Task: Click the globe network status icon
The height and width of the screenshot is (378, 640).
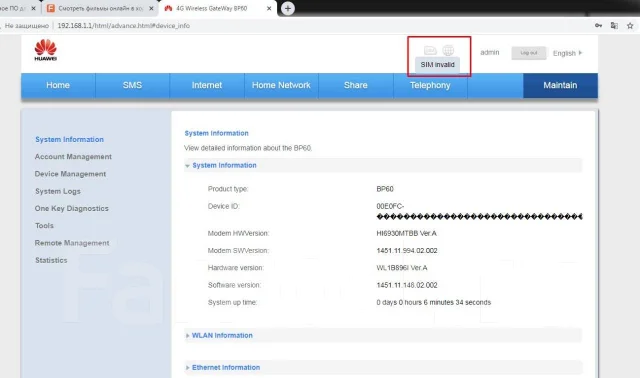Action: pyautogui.click(x=448, y=50)
